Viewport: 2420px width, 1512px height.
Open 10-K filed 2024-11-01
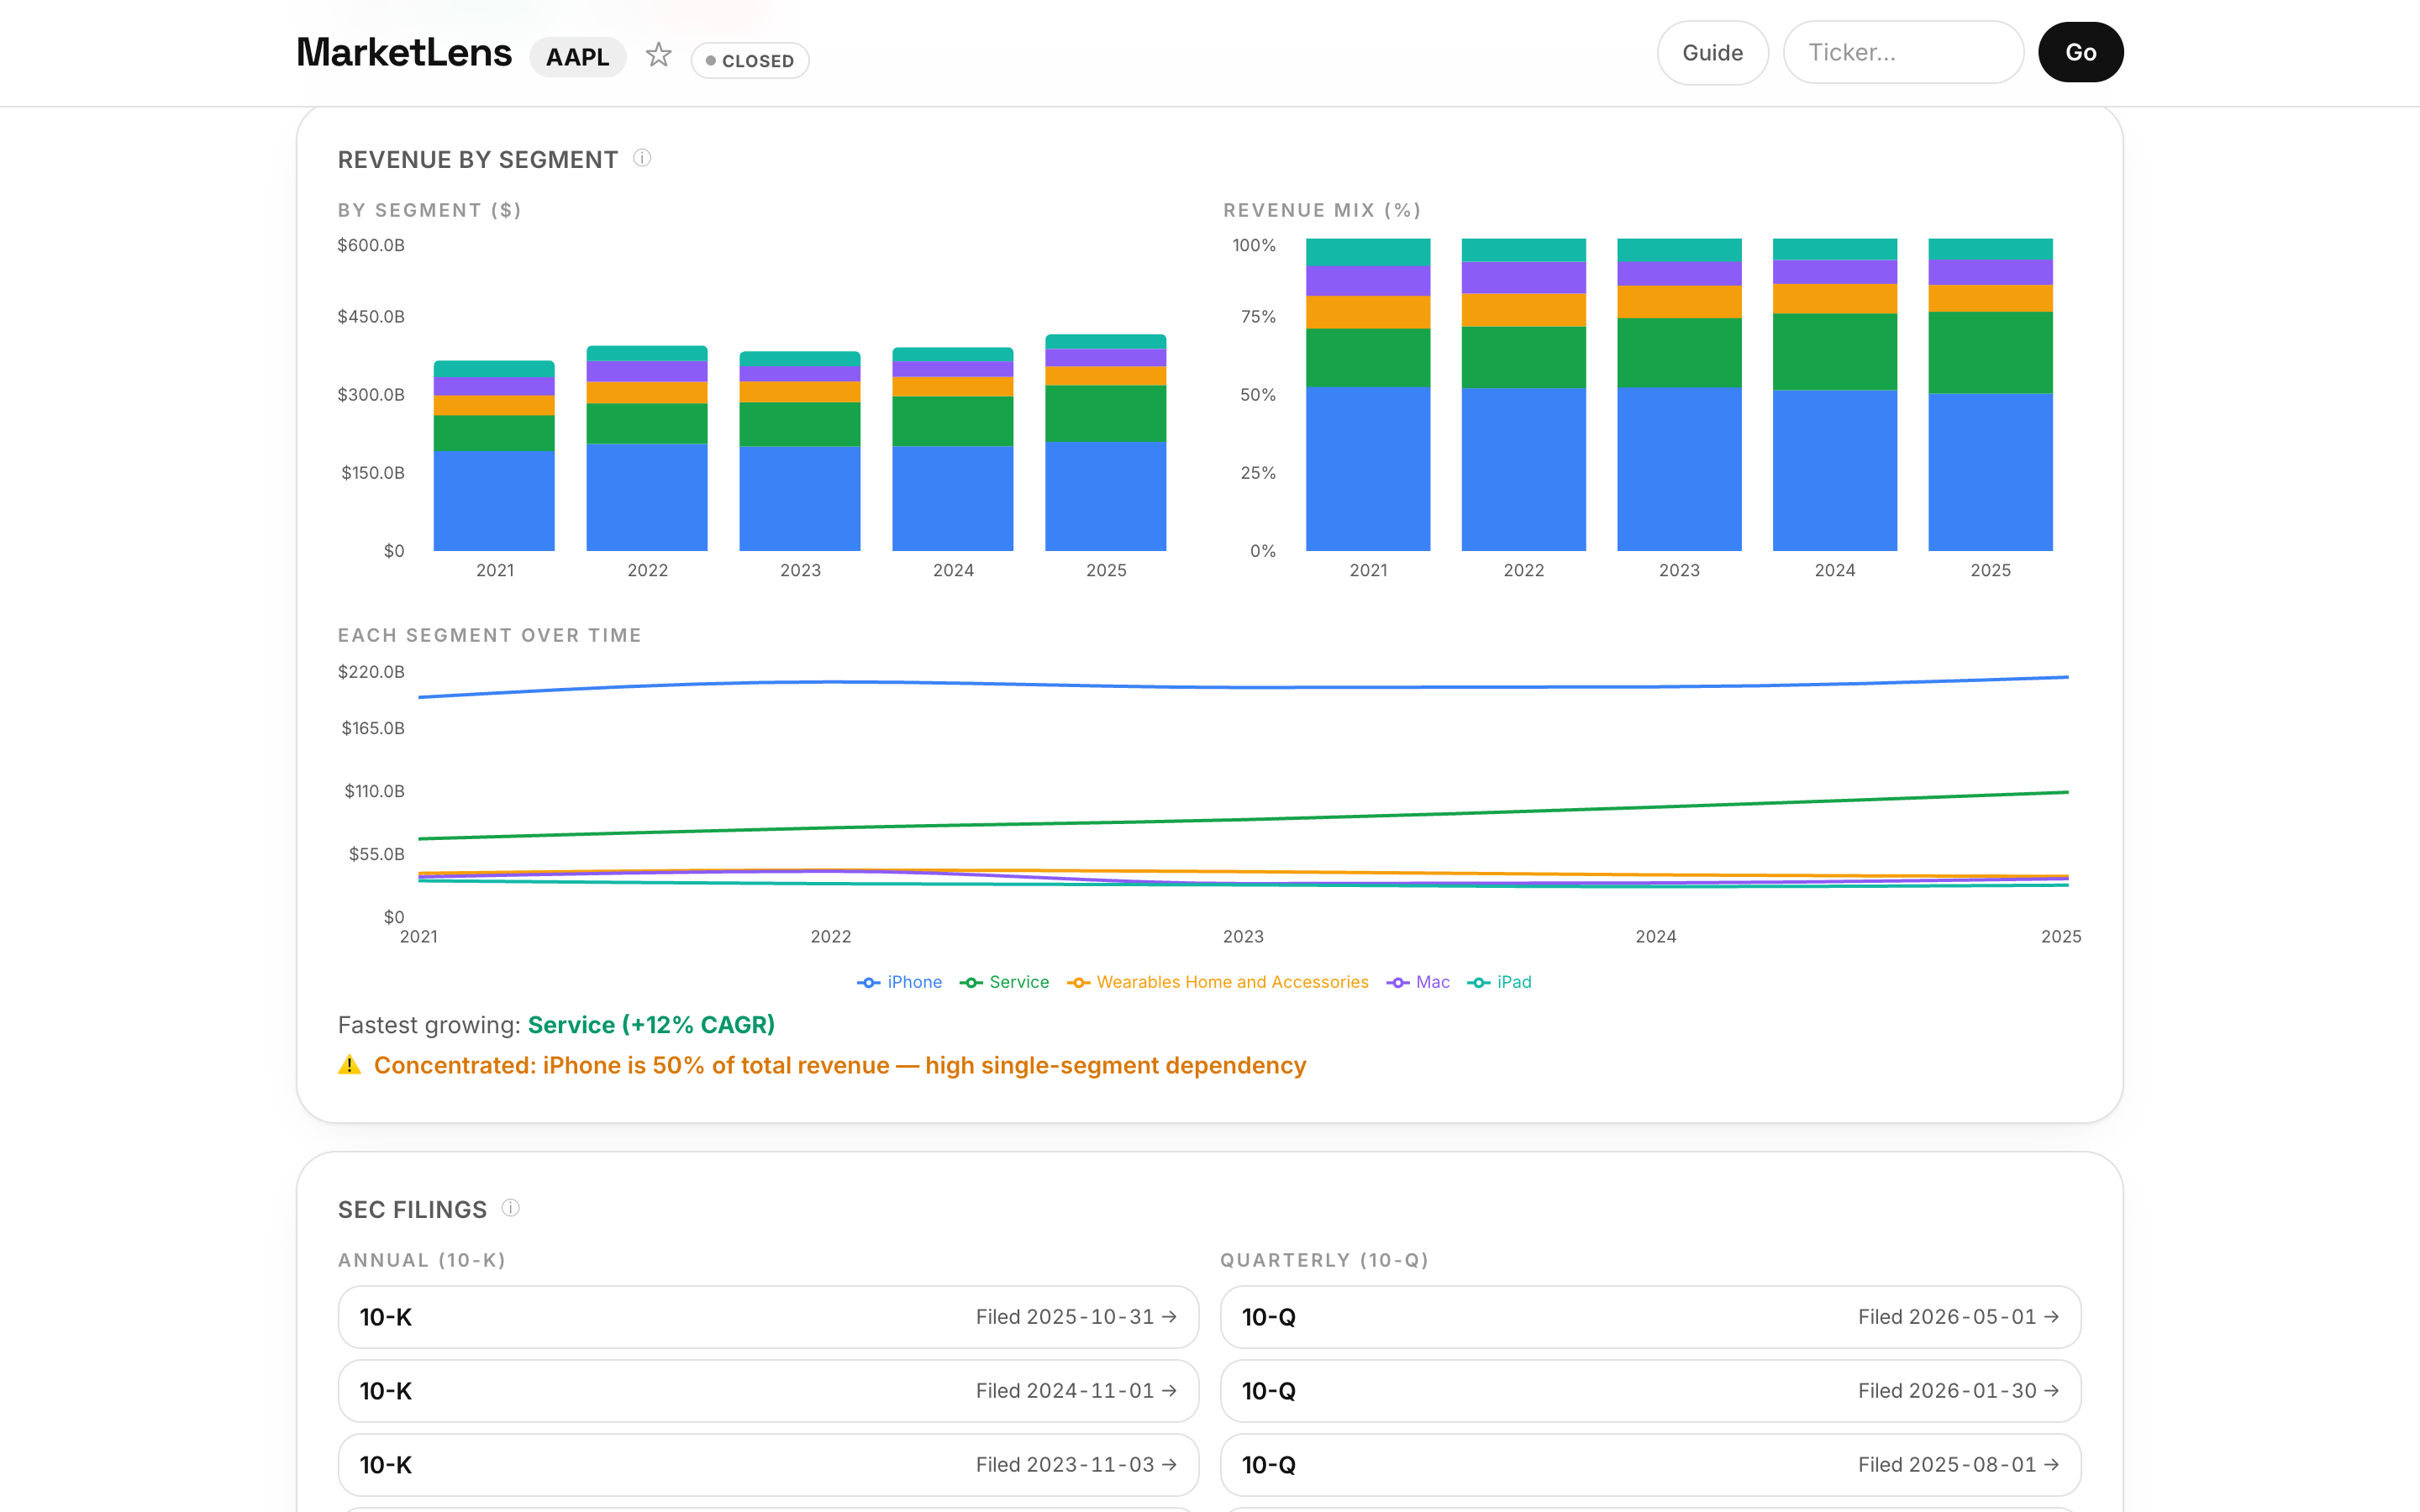coord(768,1391)
